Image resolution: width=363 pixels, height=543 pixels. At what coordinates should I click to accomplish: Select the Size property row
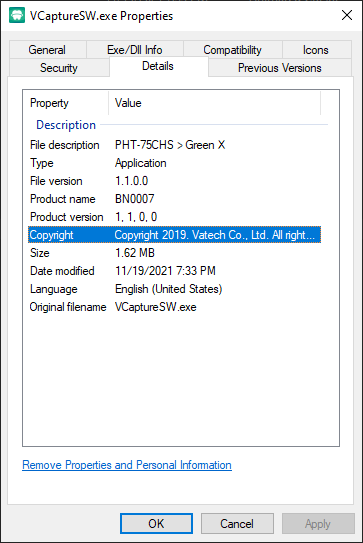click(x=175, y=253)
